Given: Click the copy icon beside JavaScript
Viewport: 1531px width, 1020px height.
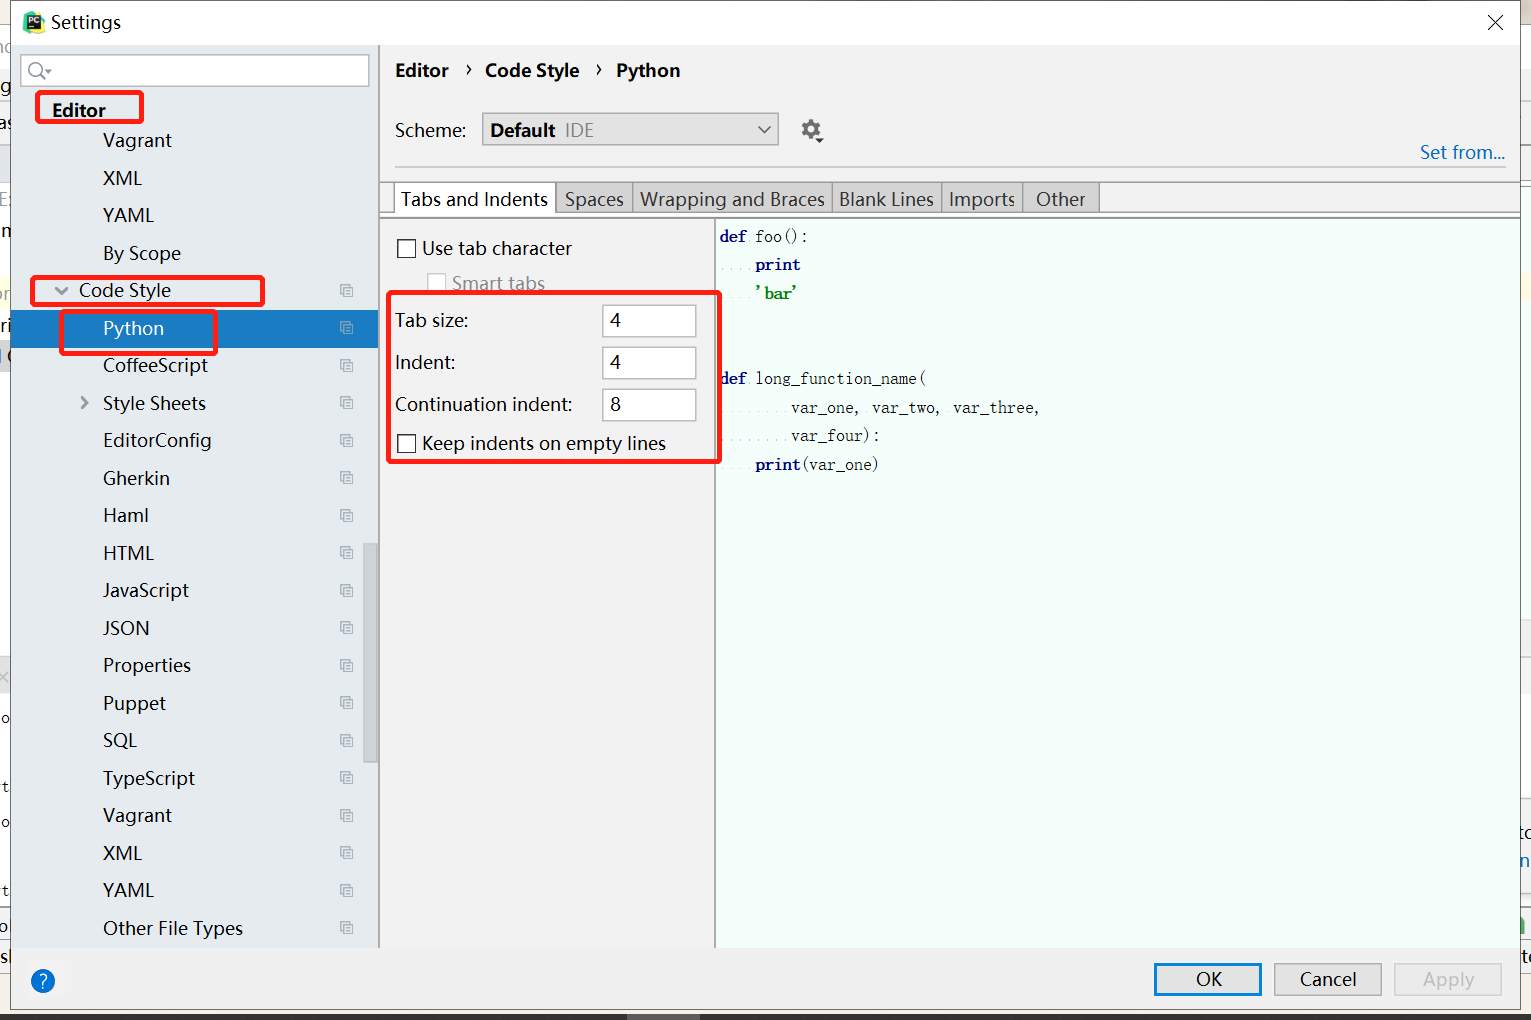Looking at the screenshot, I should point(347,591).
